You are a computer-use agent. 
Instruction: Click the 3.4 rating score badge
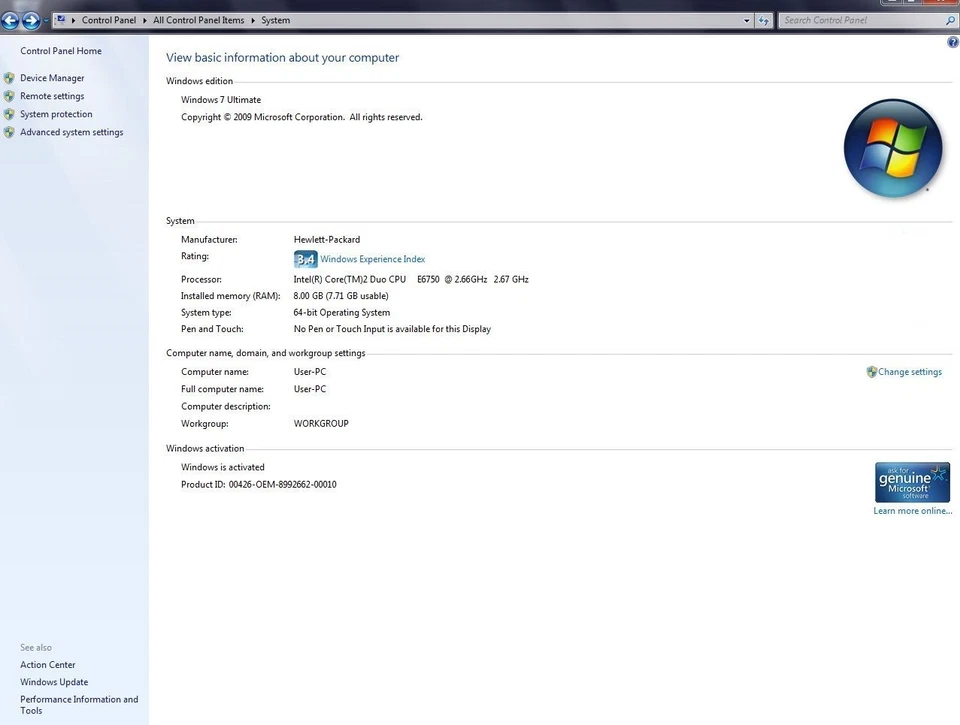coord(306,259)
